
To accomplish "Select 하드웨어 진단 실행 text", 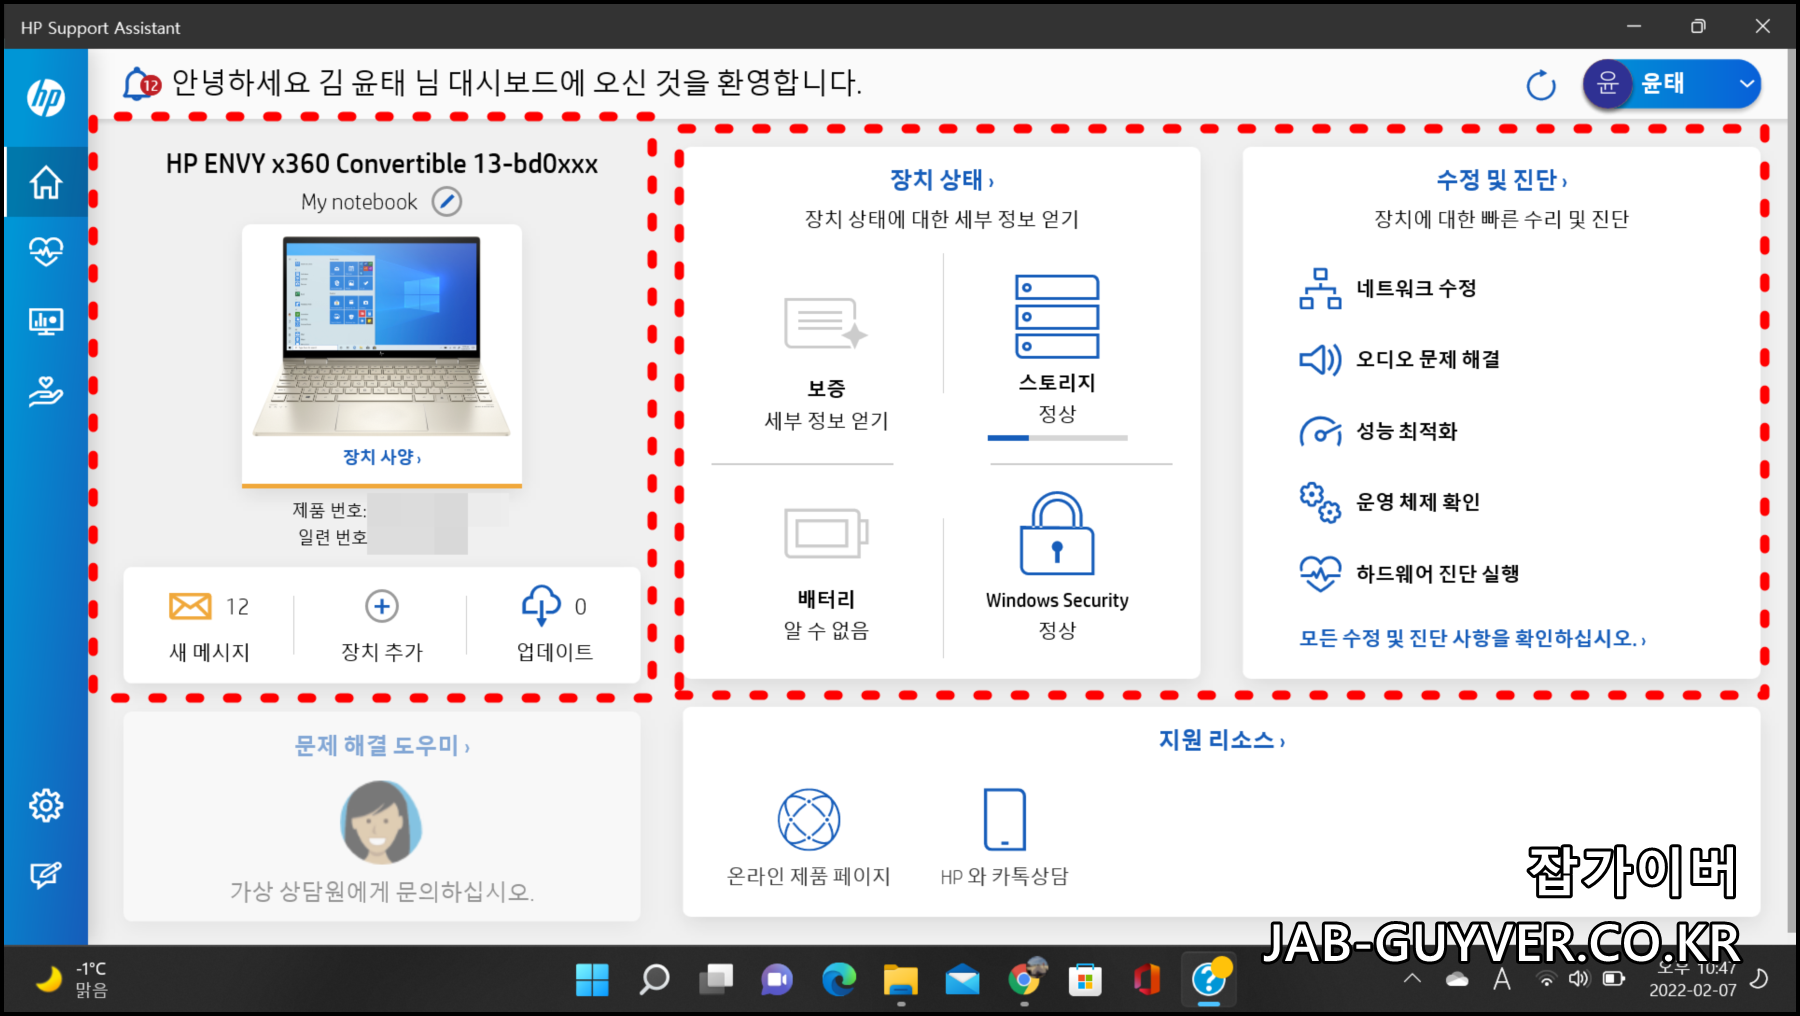I will coord(1437,573).
